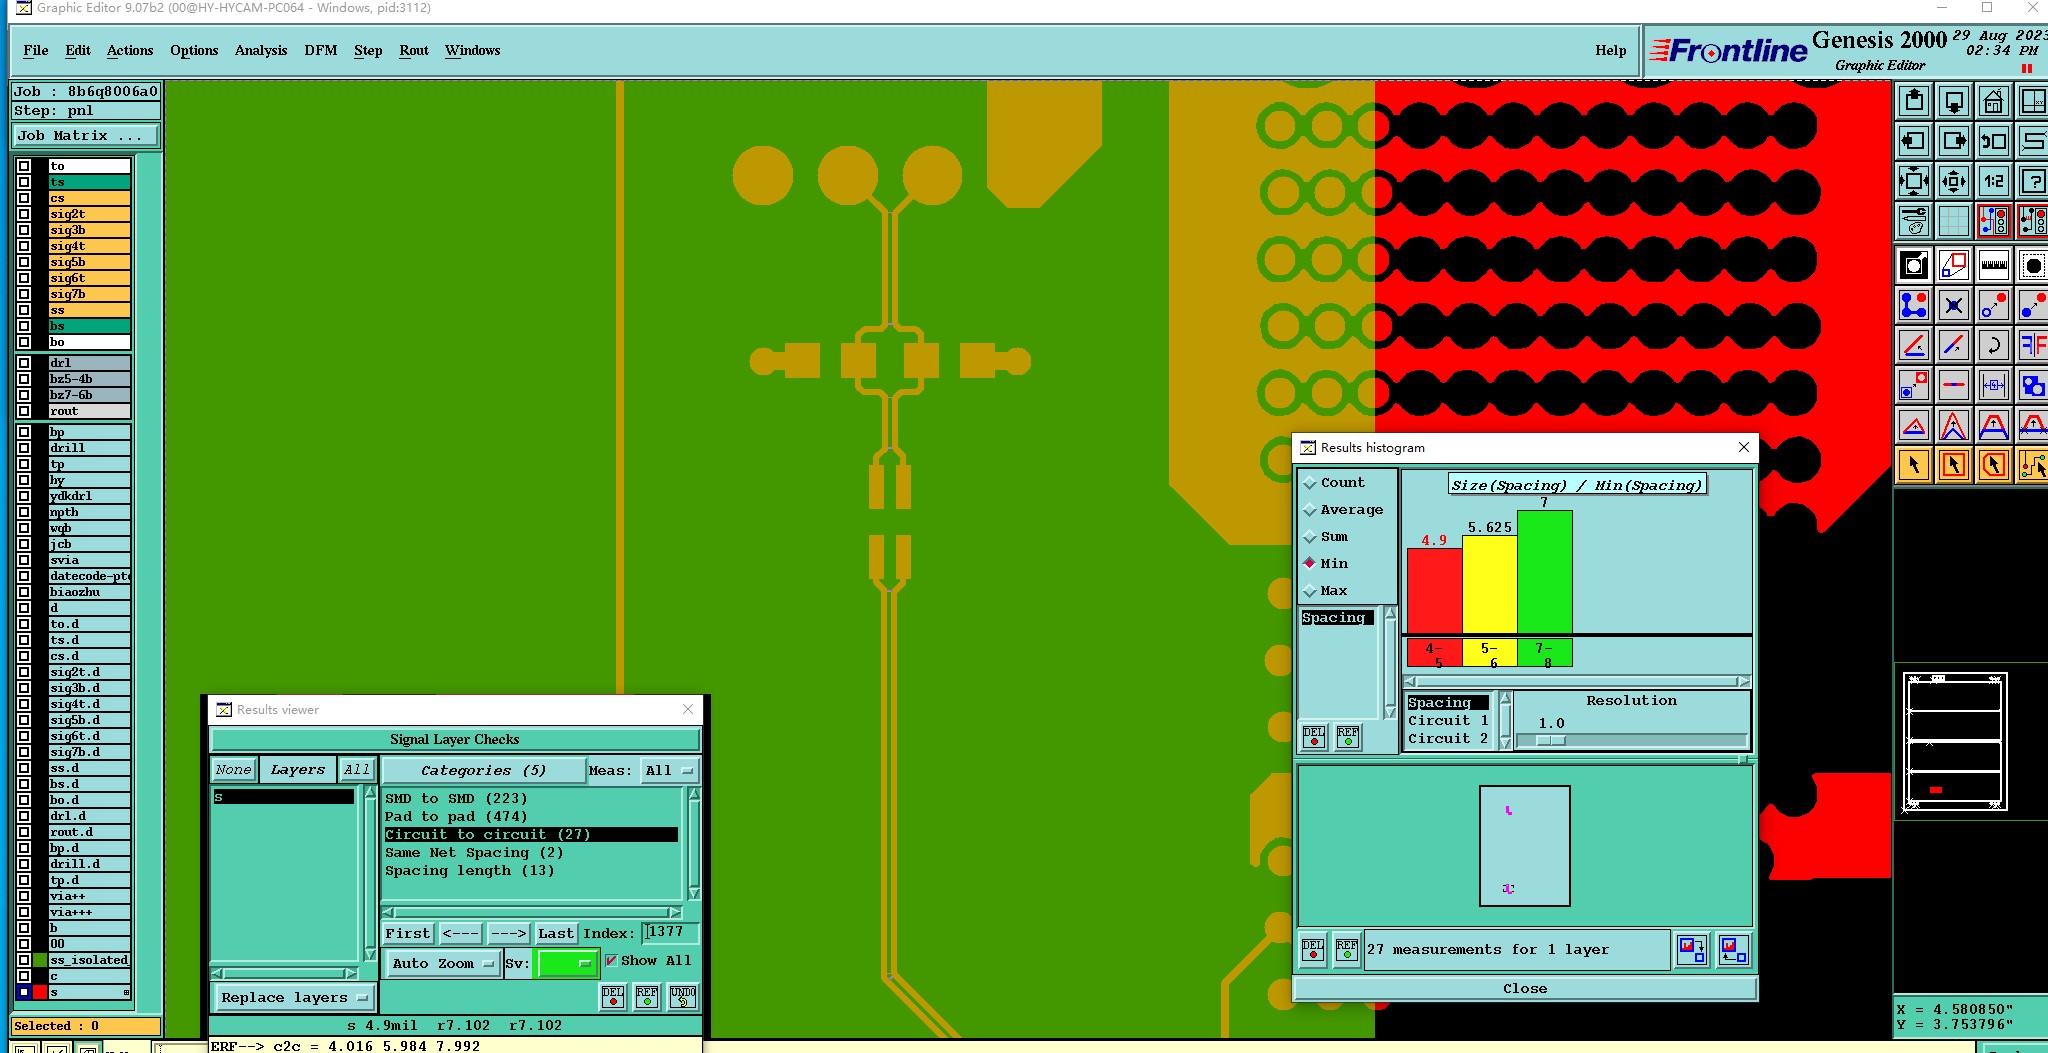The image size is (2048, 1053).
Task: Open the Actions menu
Action: point(130,51)
